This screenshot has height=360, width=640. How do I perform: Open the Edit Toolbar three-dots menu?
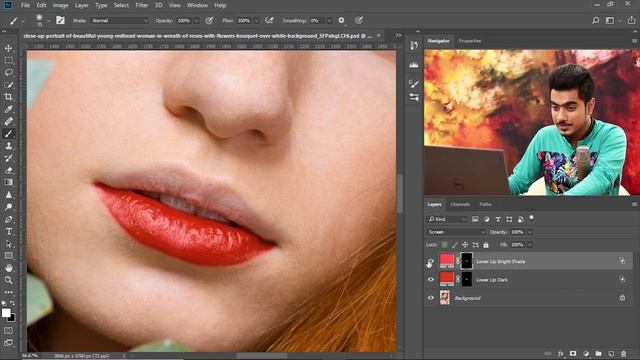pos(9,292)
